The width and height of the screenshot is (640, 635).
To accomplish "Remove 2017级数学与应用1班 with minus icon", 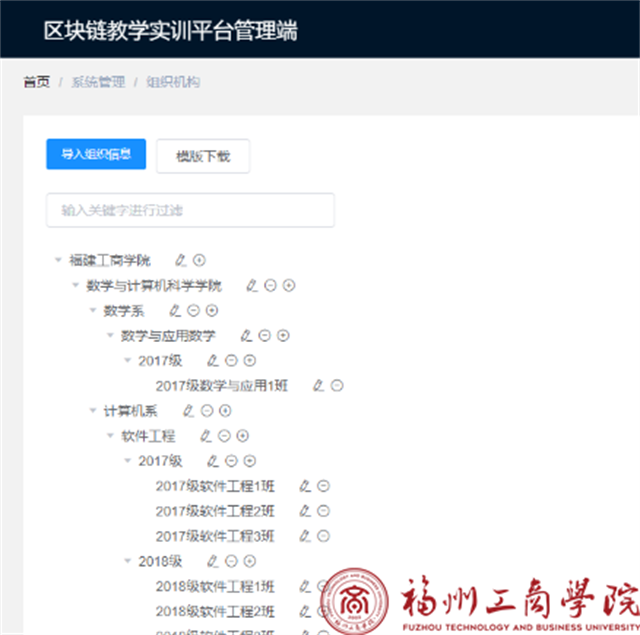I will 337,385.
